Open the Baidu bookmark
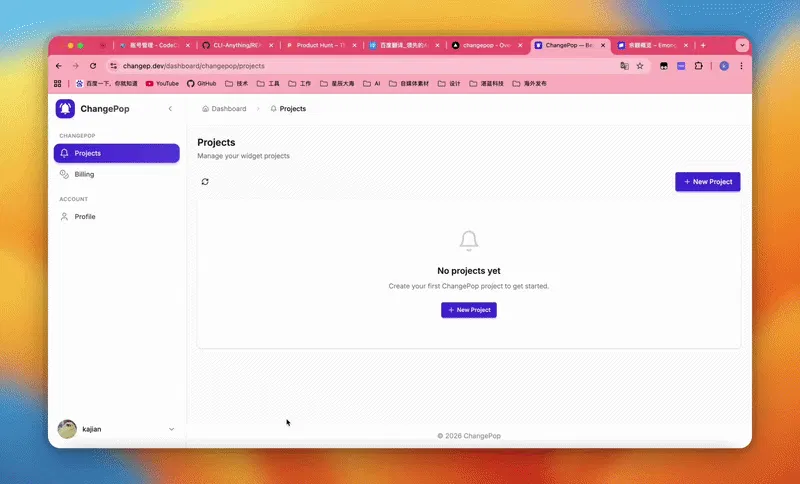This screenshot has width=800, height=484. coord(107,84)
